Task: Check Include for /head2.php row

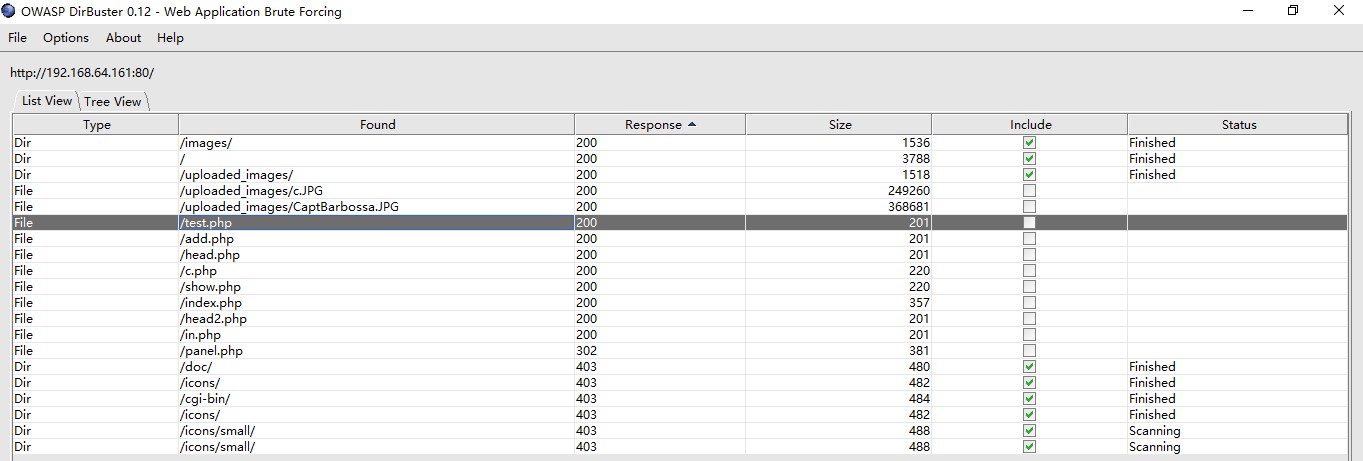Action: 1030,319
